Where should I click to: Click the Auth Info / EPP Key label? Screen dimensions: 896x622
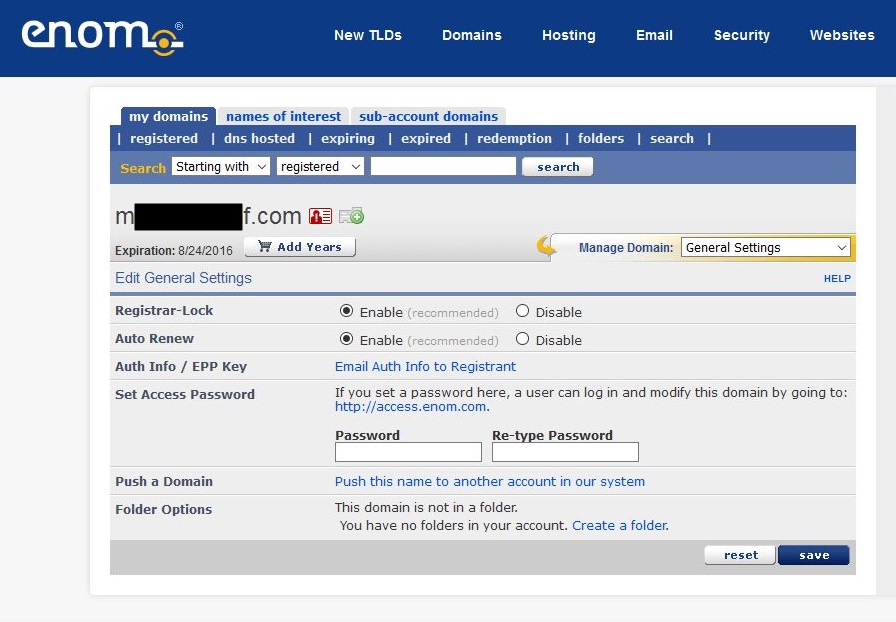click(x=181, y=366)
